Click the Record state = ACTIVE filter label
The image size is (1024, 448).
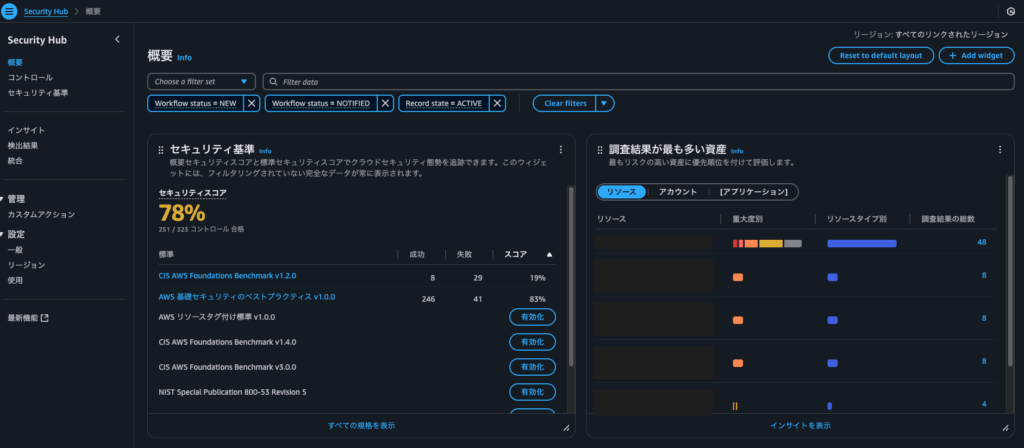coord(443,103)
